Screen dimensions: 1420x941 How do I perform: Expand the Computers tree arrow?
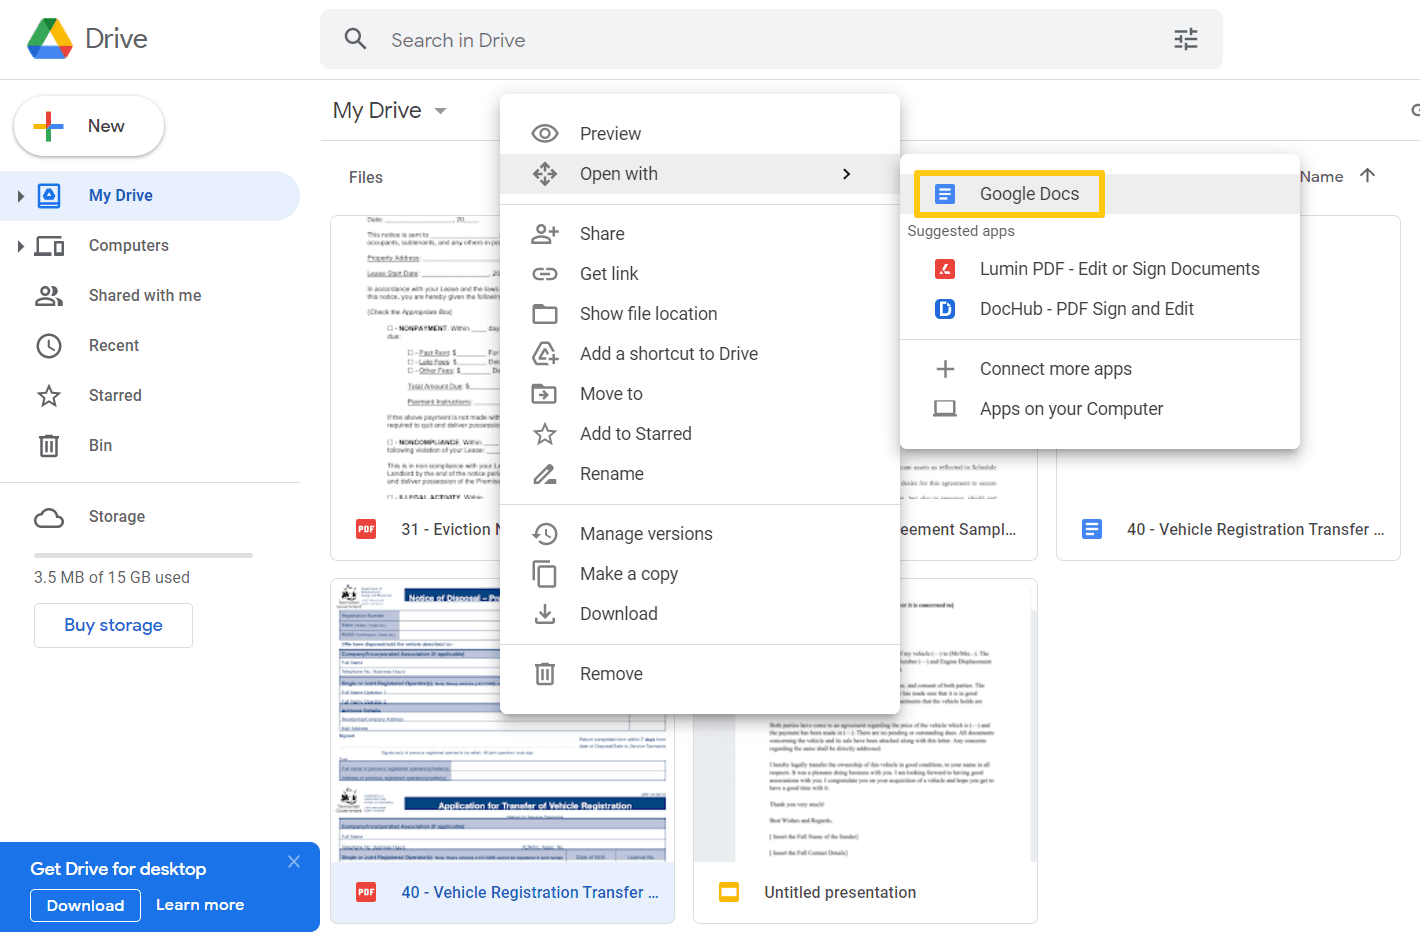(21, 246)
